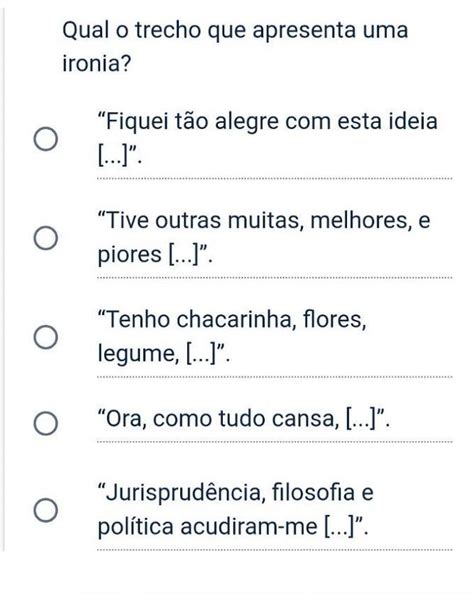Image resolution: width=474 pixels, height=596 pixels.
Task: Click the "Tenho chacarinha, flores," text line
Action: 232,319
